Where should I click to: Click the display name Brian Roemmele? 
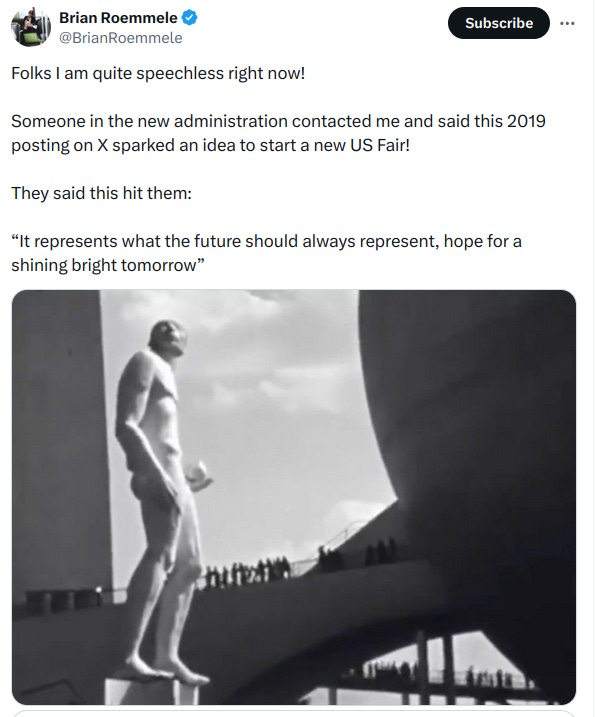[x=118, y=18]
